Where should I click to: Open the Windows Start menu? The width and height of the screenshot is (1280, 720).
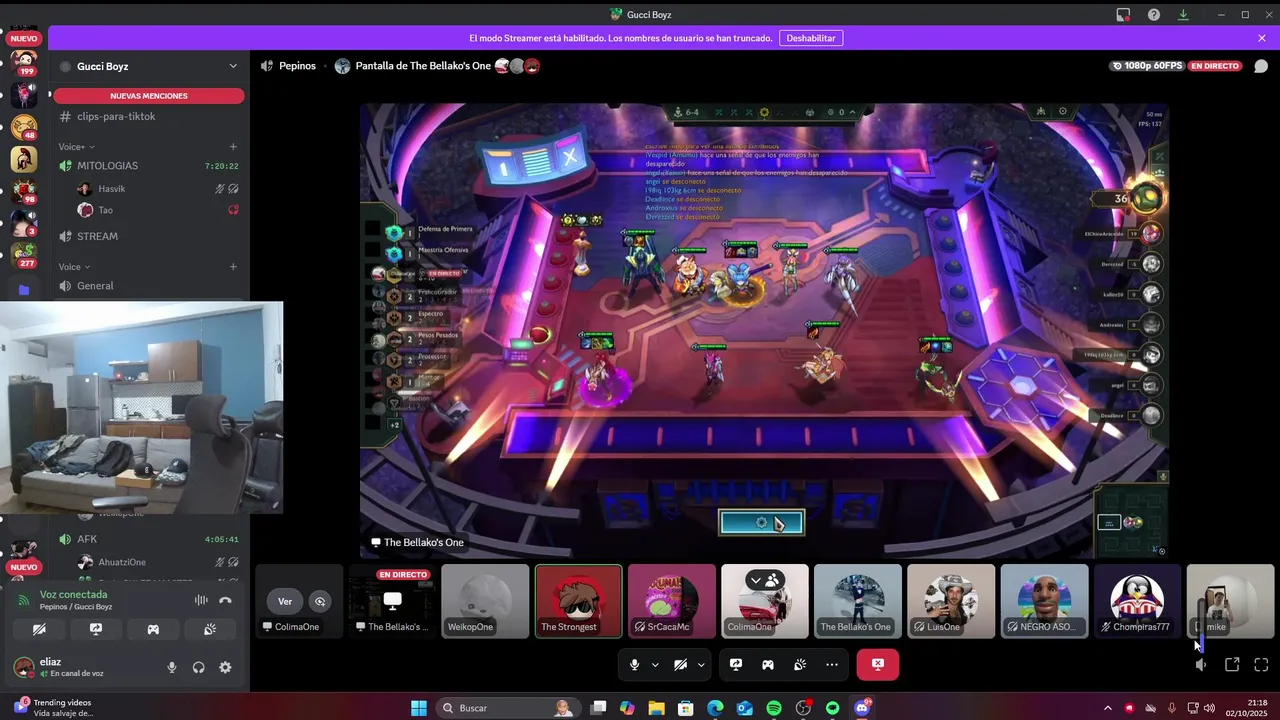point(419,708)
